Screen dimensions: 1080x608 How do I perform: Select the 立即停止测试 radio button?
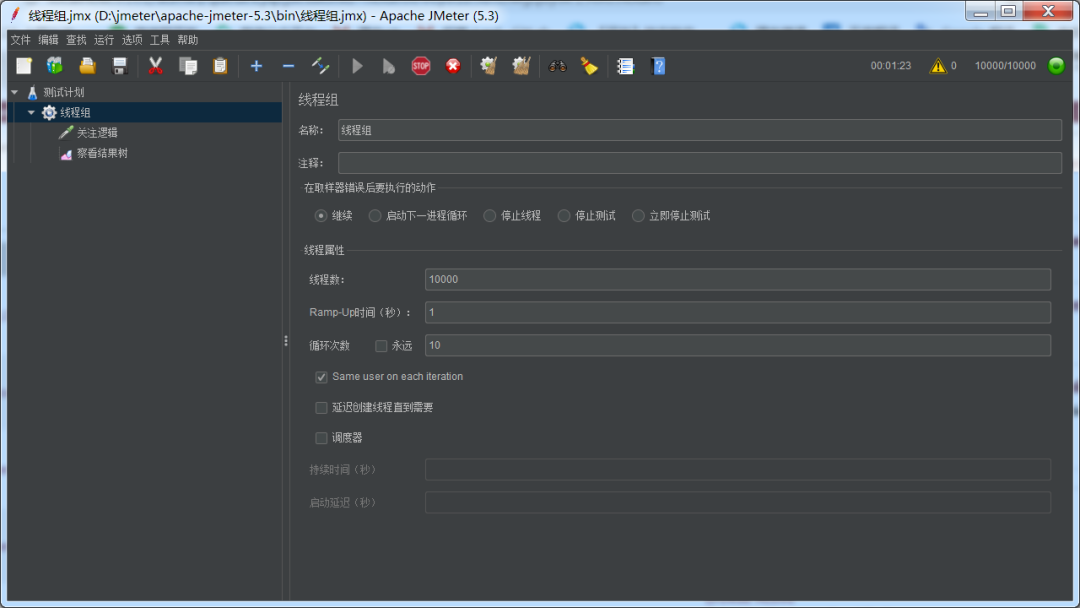(638, 216)
